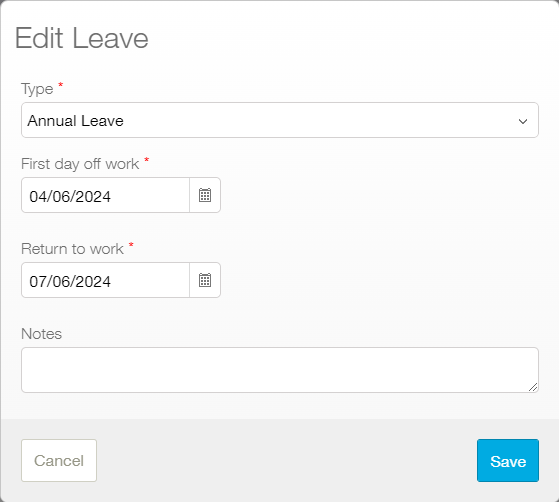
Task: Cancel editing the leave
Action: [x=59, y=461]
